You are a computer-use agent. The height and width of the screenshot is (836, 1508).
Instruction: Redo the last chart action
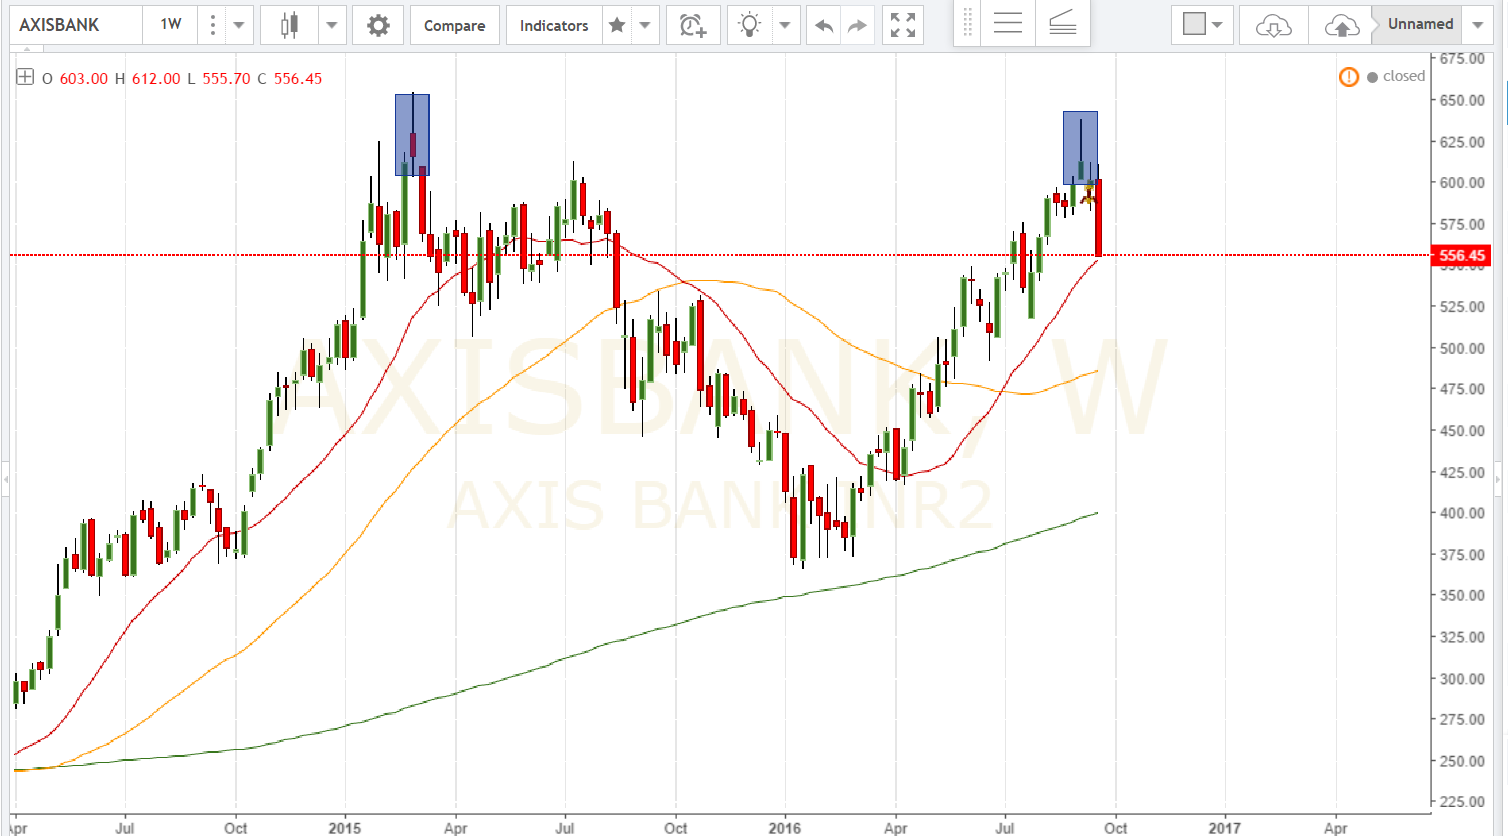click(857, 25)
